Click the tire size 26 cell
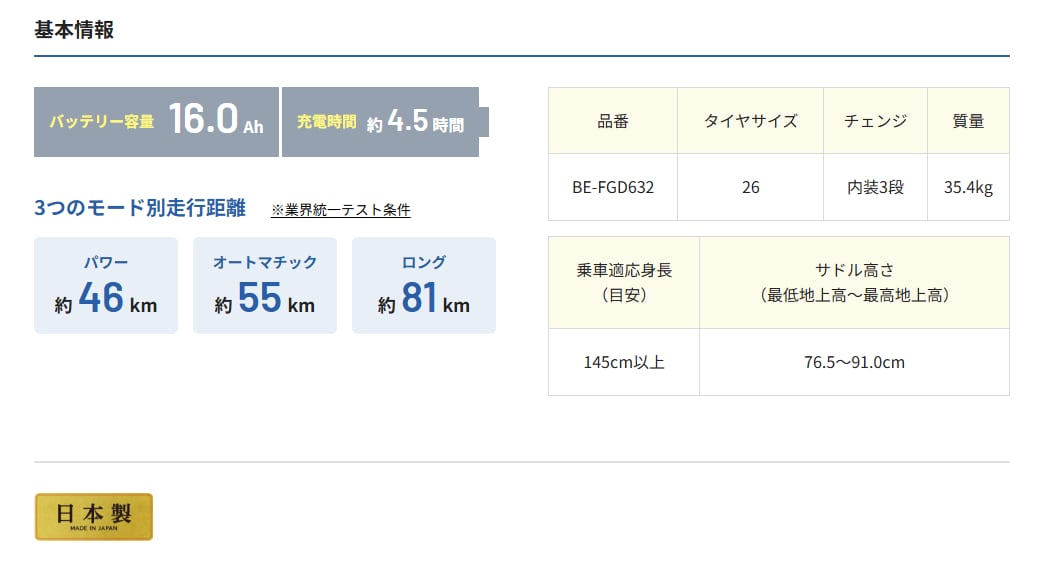 (751, 187)
